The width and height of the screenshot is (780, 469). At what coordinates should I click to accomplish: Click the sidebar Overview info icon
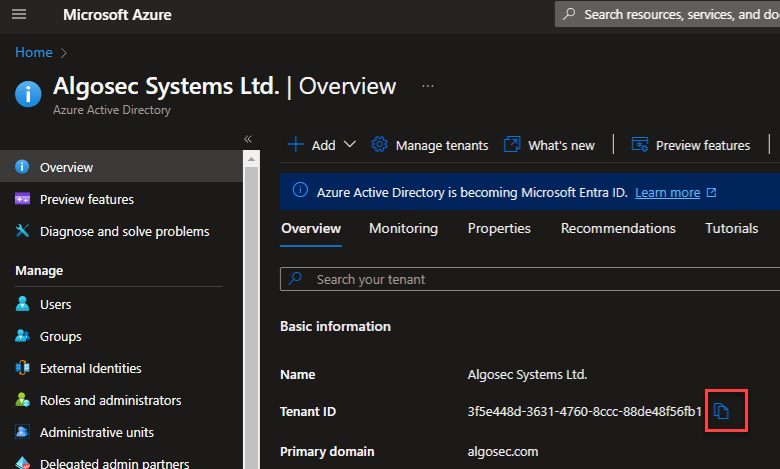tap(22, 167)
